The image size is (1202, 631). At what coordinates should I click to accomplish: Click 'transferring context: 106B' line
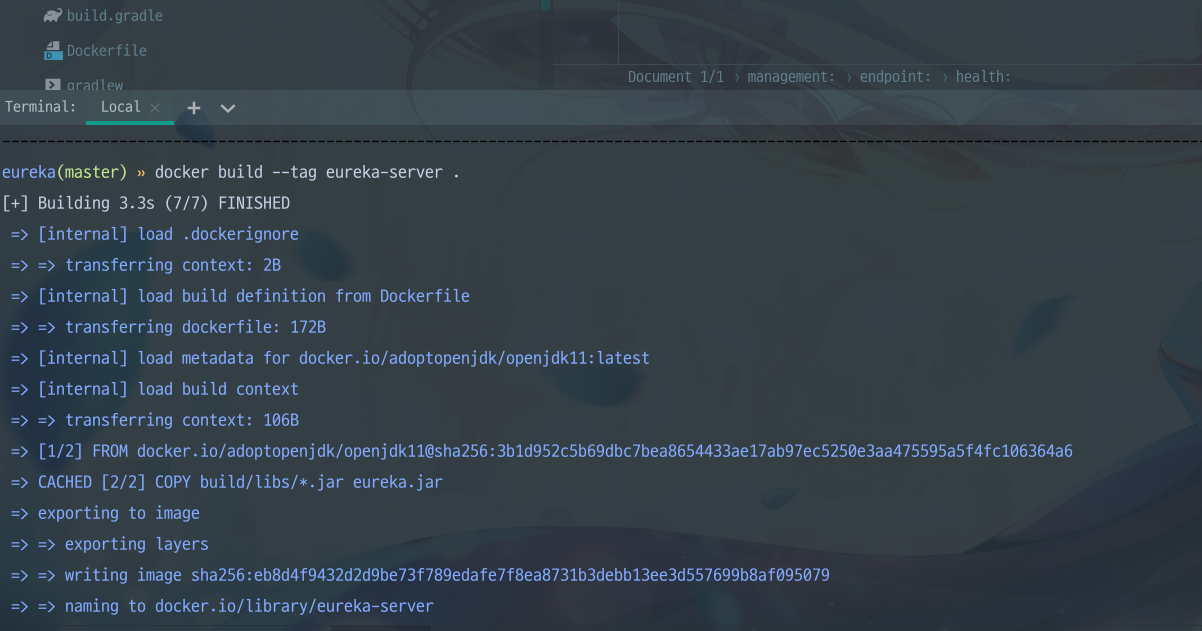point(155,420)
